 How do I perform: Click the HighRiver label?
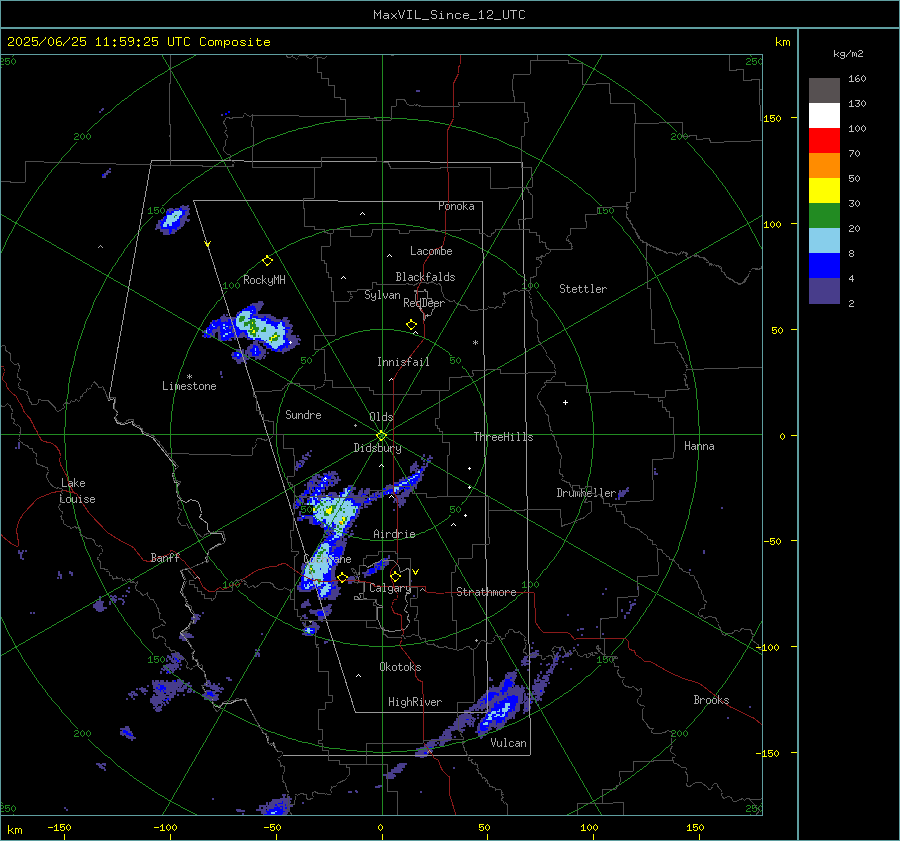(x=415, y=702)
